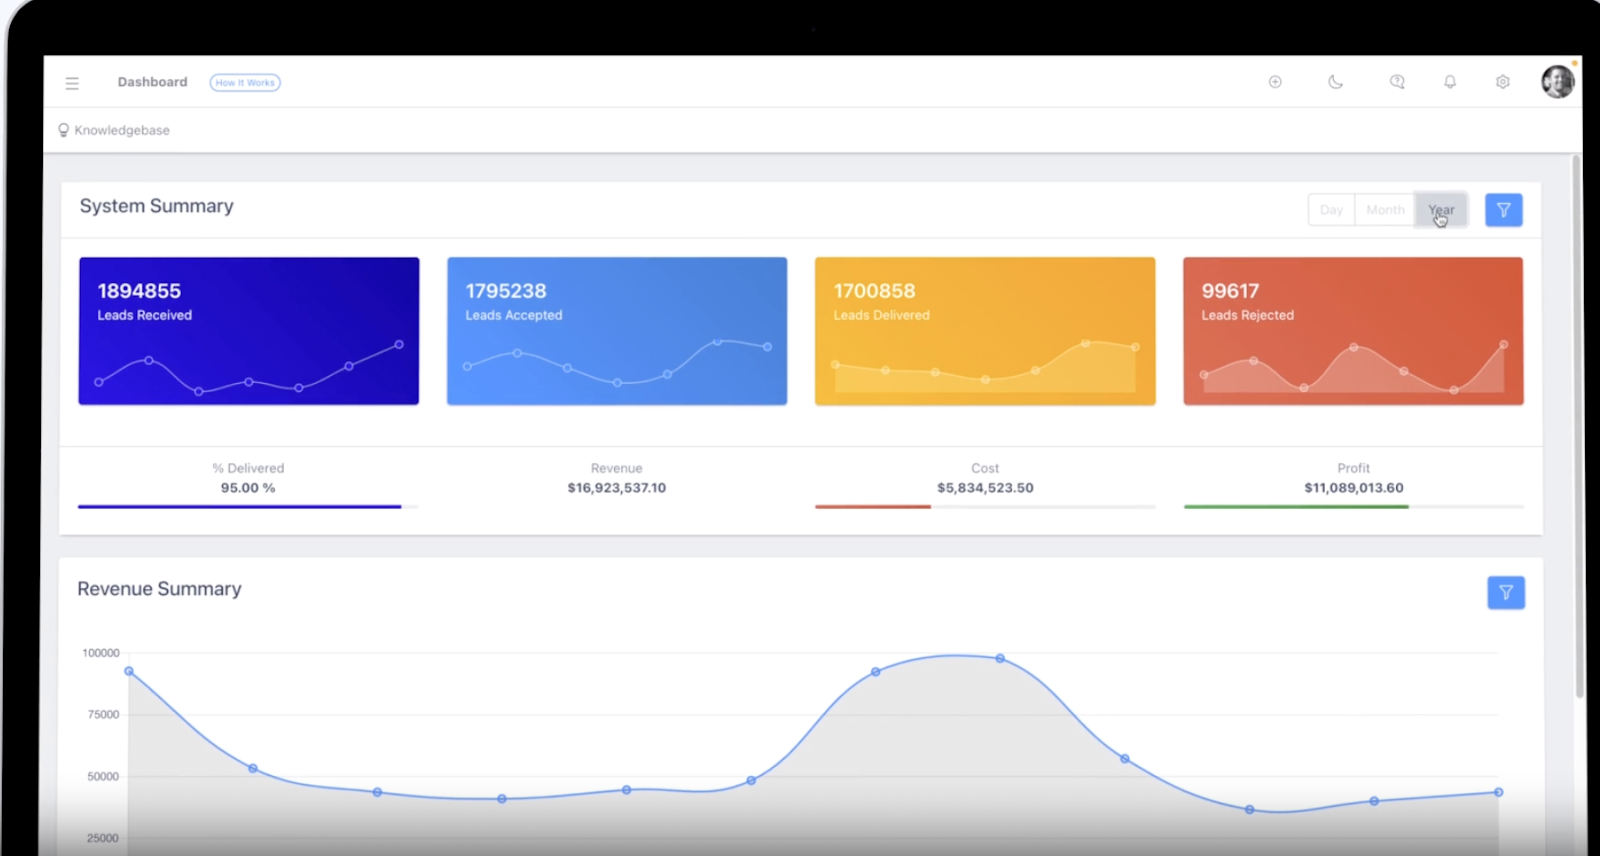Click the How It Works button
1600x856 pixels.
coord(245,83)
